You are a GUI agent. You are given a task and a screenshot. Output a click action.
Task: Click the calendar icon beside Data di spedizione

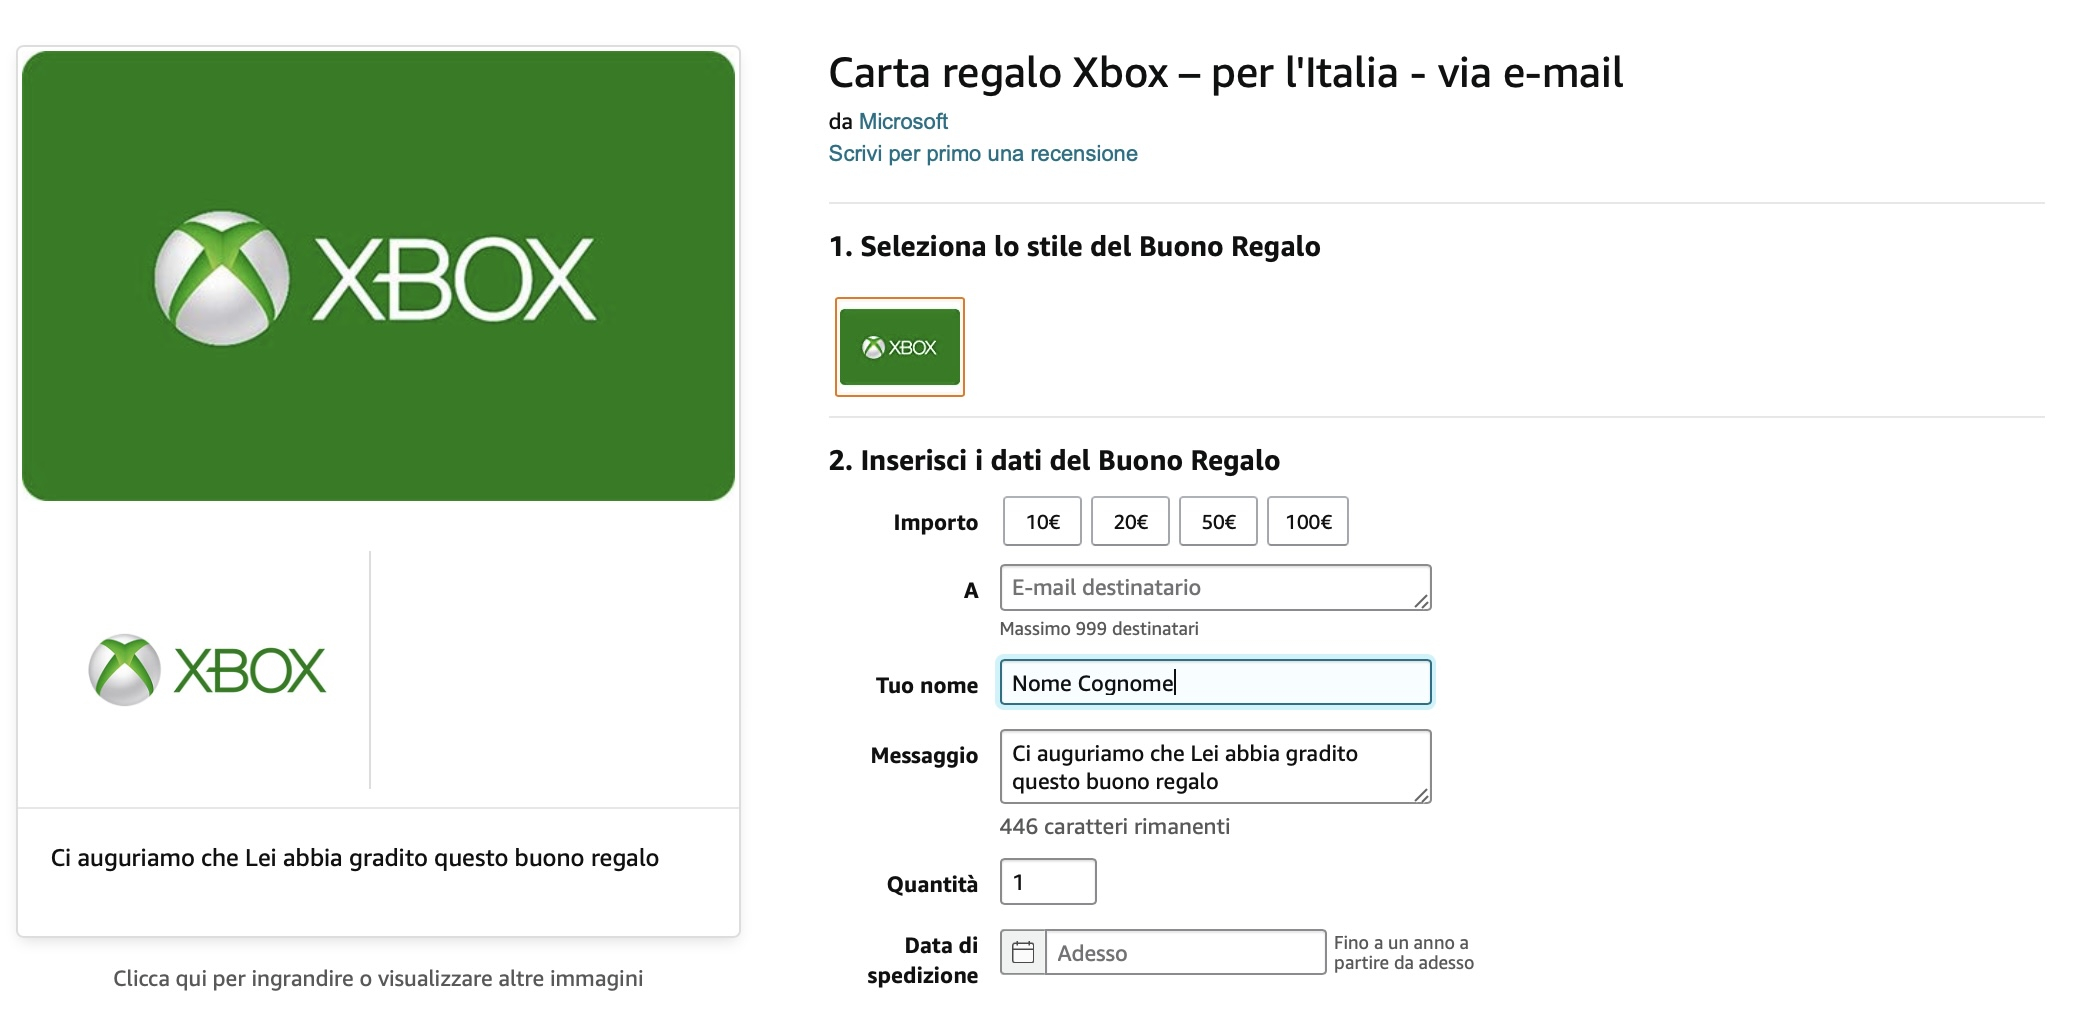1022,952
